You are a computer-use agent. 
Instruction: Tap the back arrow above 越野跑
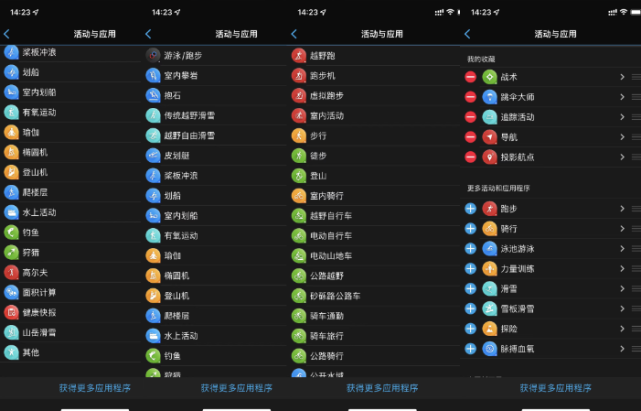click(294, 34)
